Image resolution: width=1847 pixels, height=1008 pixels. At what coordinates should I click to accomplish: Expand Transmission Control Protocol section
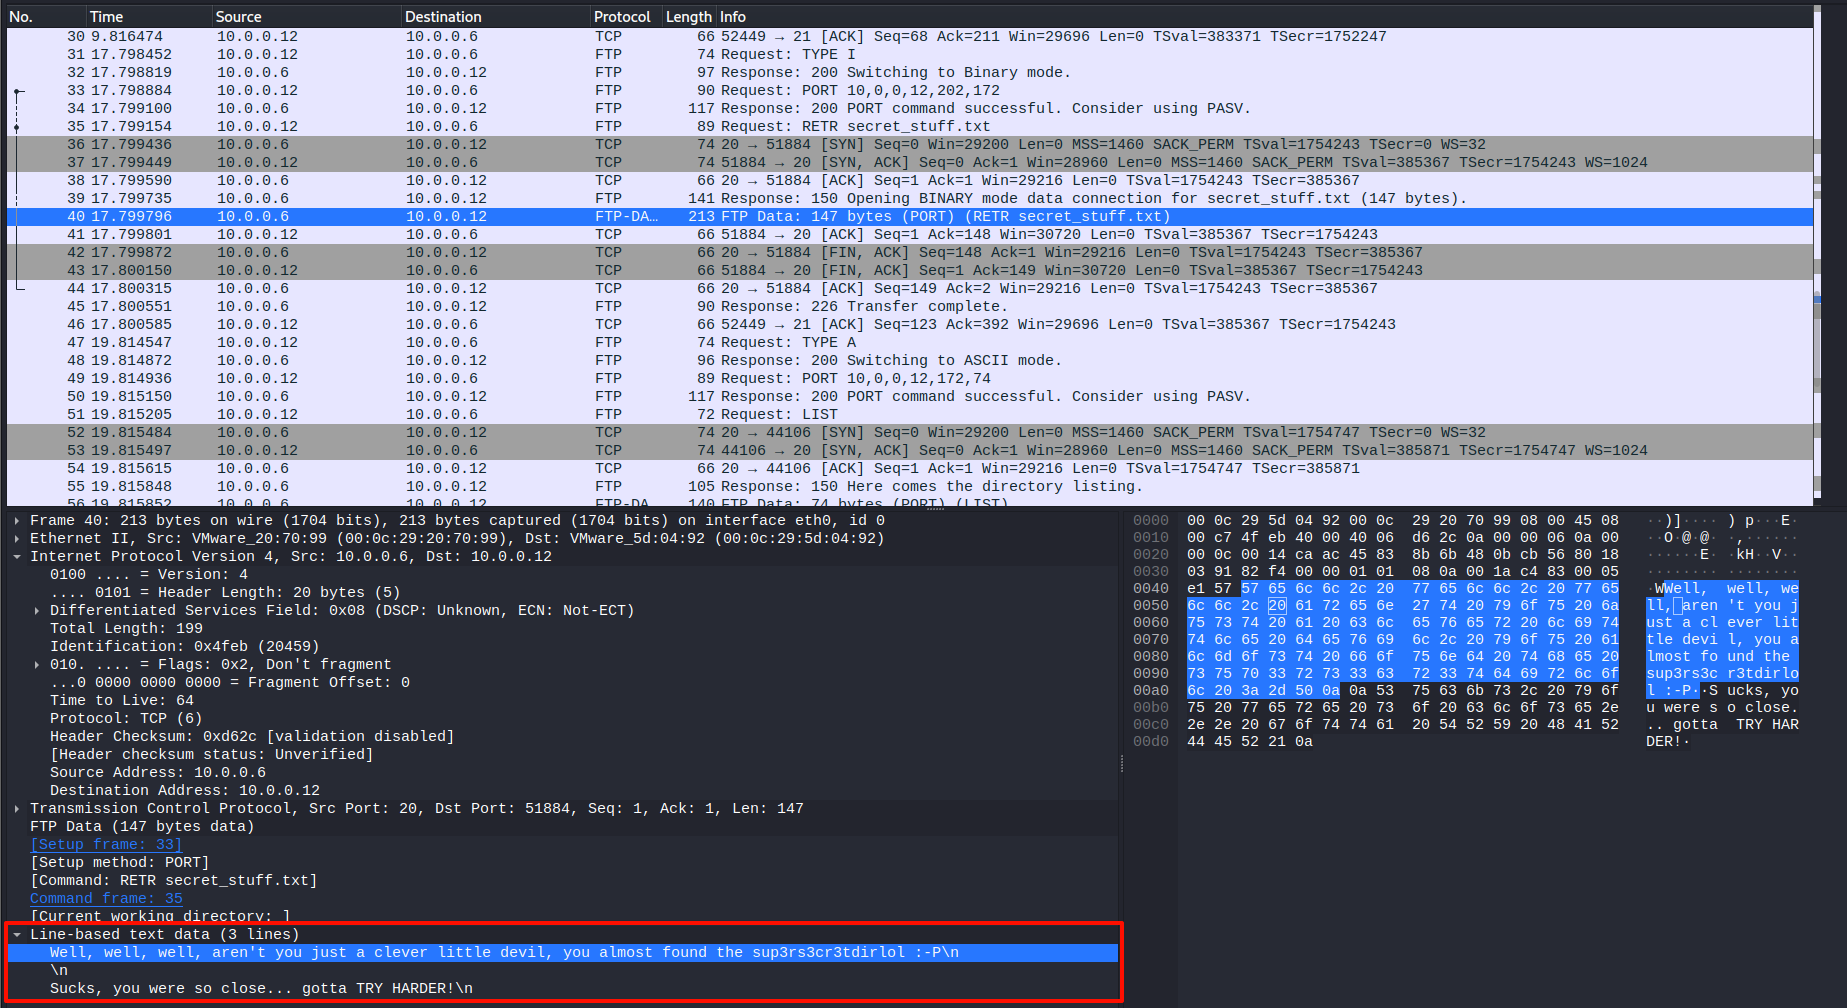click(17, 809)
